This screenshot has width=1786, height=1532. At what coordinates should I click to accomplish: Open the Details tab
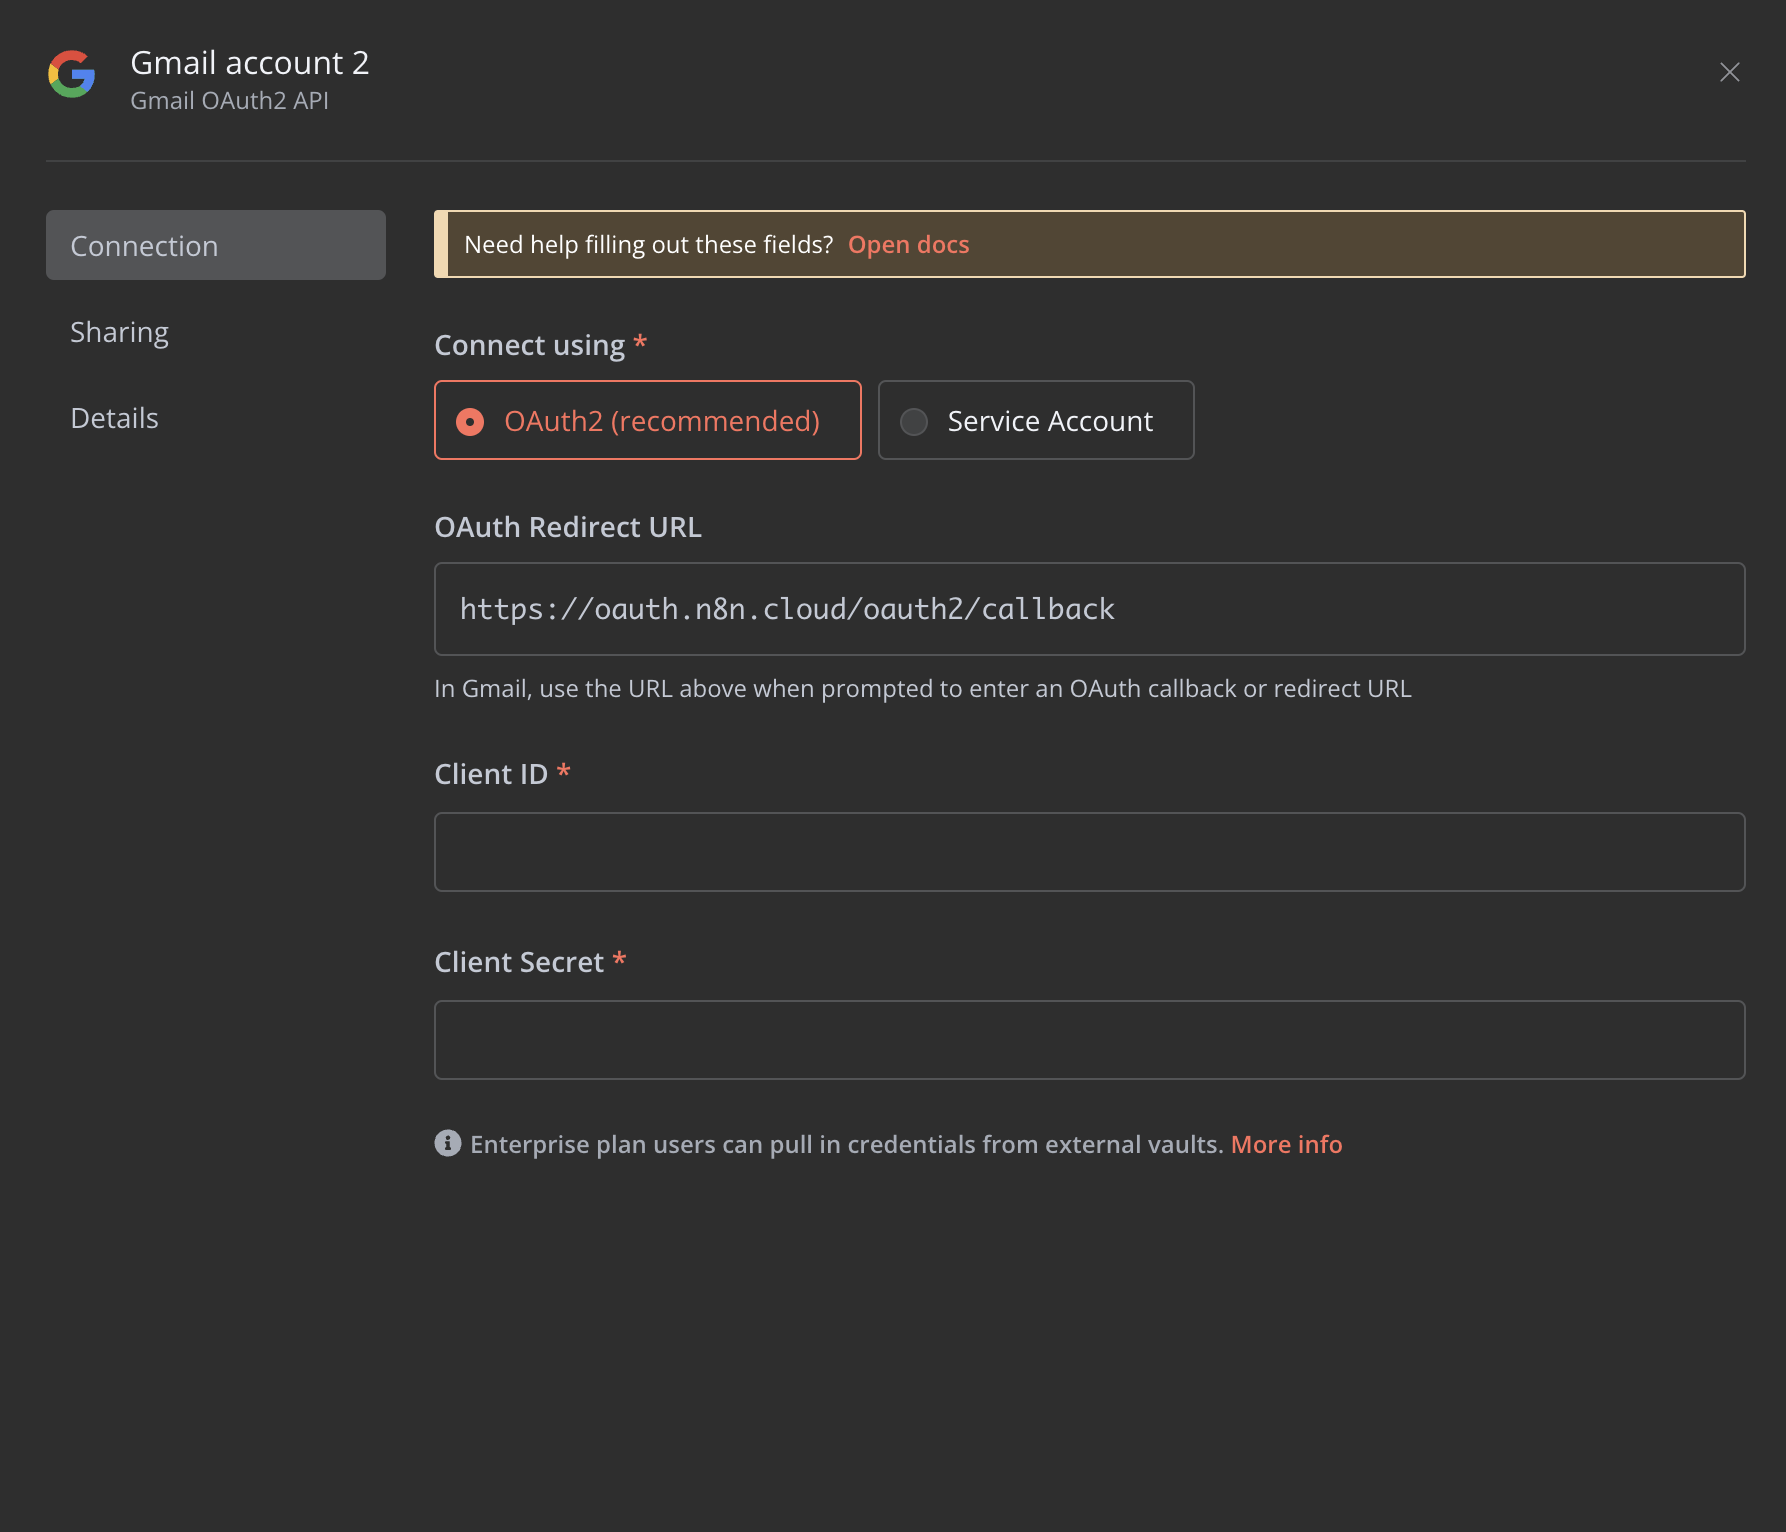click(x=114, y=417)
